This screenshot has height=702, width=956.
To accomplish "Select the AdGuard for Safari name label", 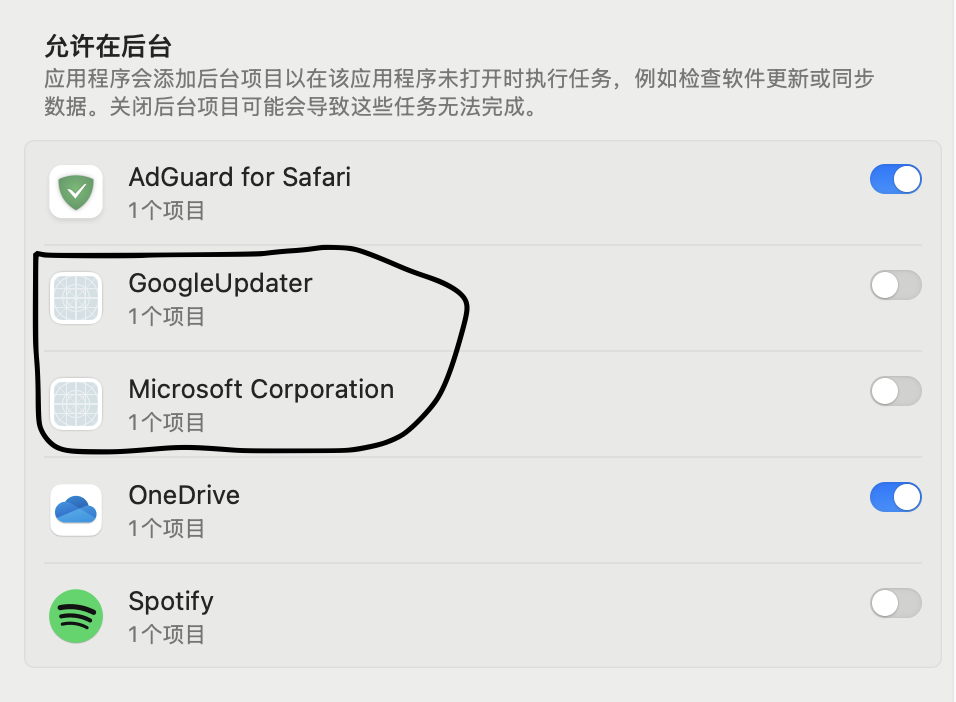I will point(240,178).
